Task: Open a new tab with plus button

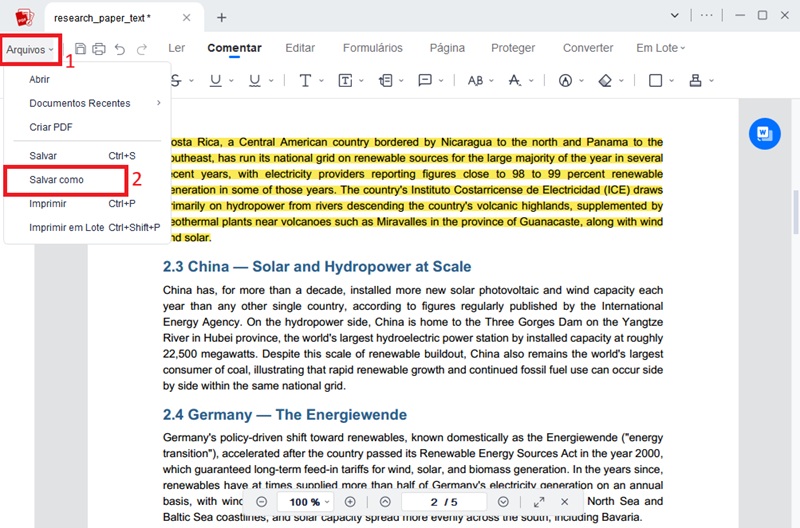Action: (221, 18)
